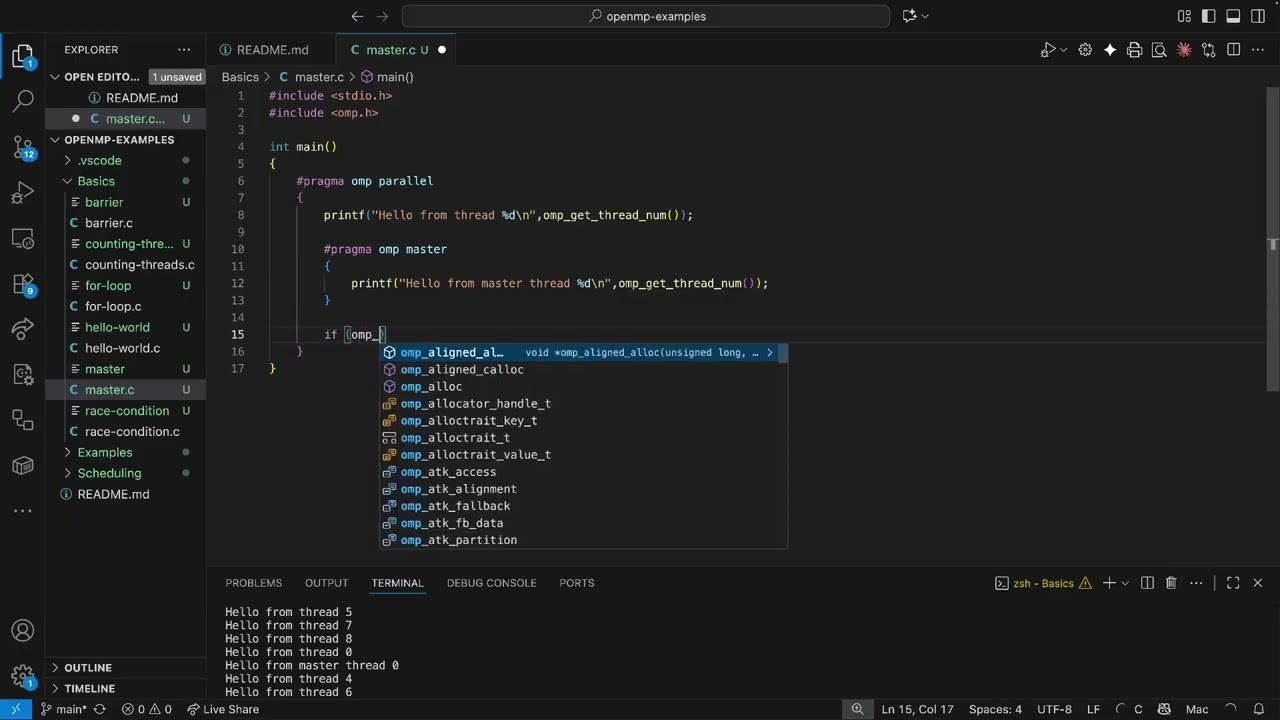Open the Remote Explorer view
The image size is (1280, 720).
22,239
